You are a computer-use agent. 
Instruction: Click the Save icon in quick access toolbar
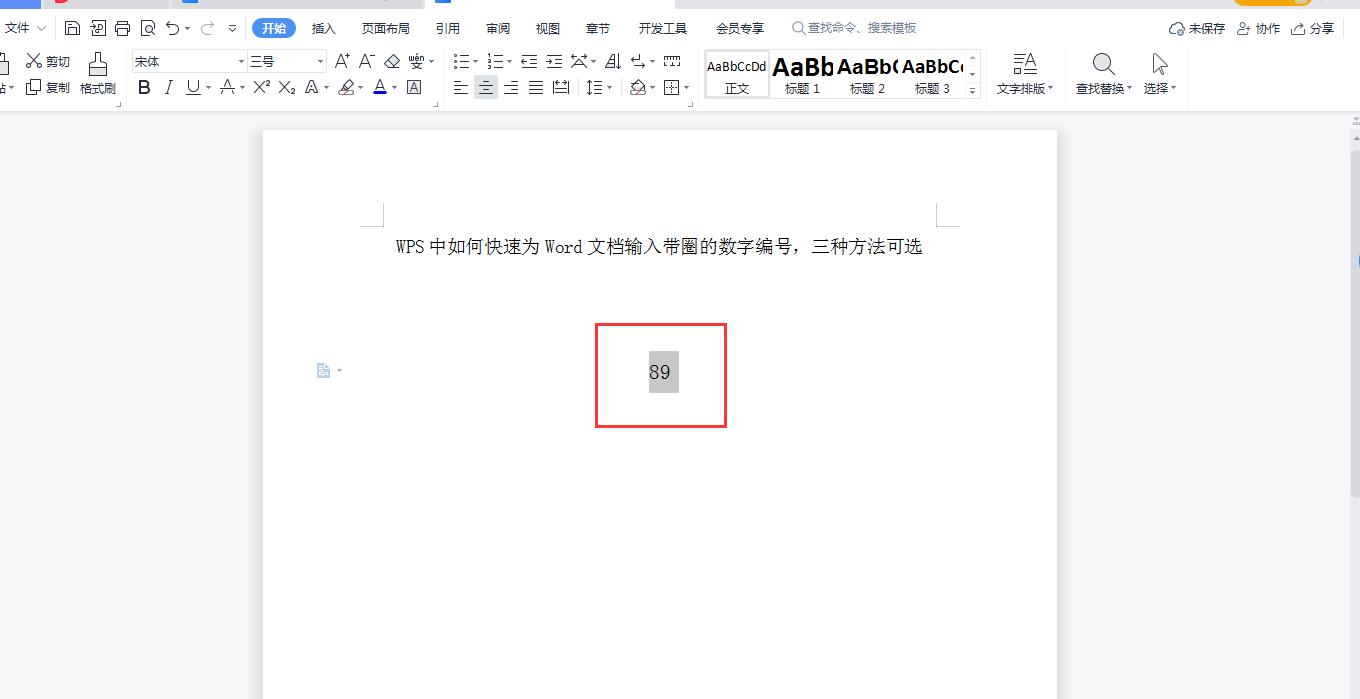[72, 28]
